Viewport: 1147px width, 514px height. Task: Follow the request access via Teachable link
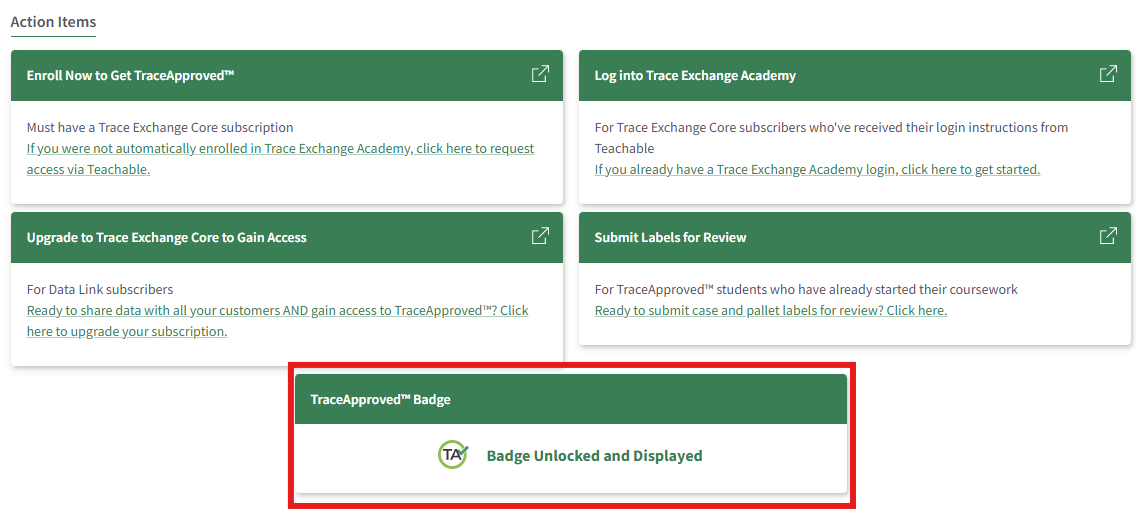point(280,159)
